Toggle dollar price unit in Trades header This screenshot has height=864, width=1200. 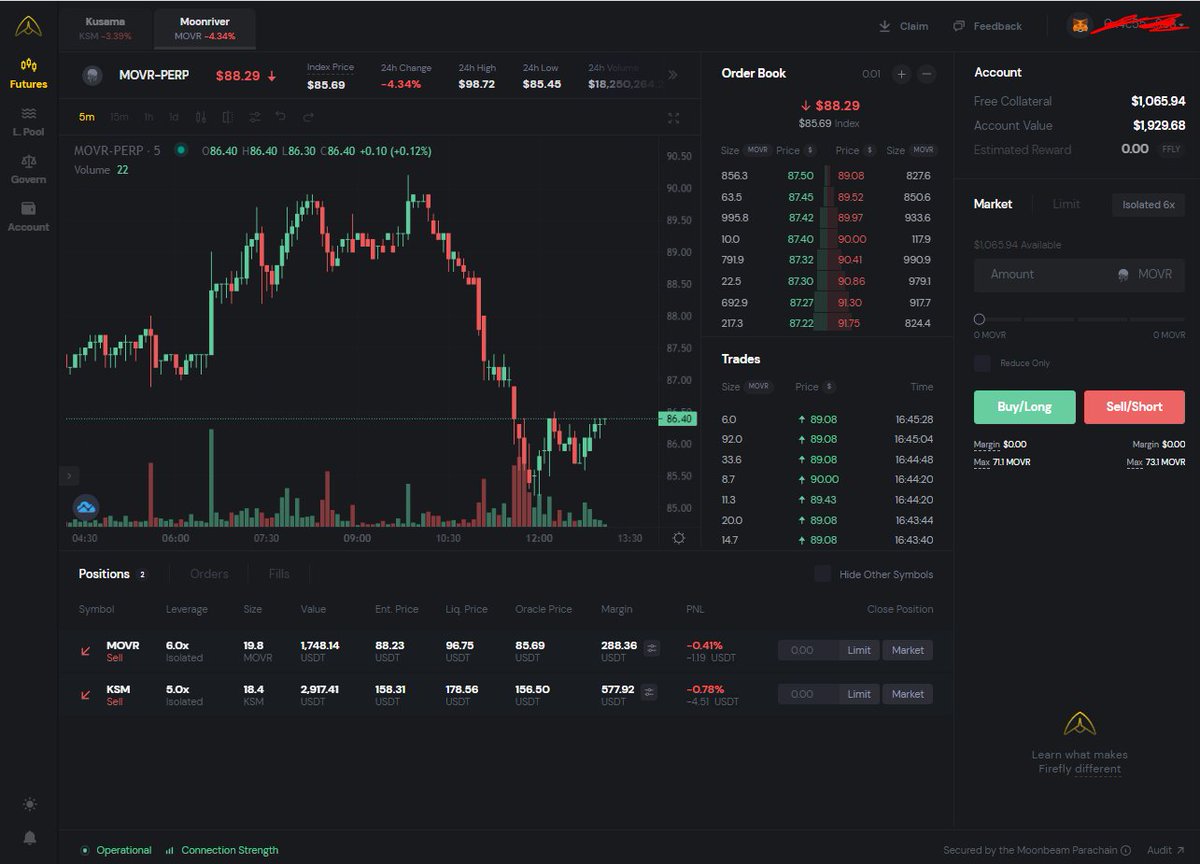(830, 386)
